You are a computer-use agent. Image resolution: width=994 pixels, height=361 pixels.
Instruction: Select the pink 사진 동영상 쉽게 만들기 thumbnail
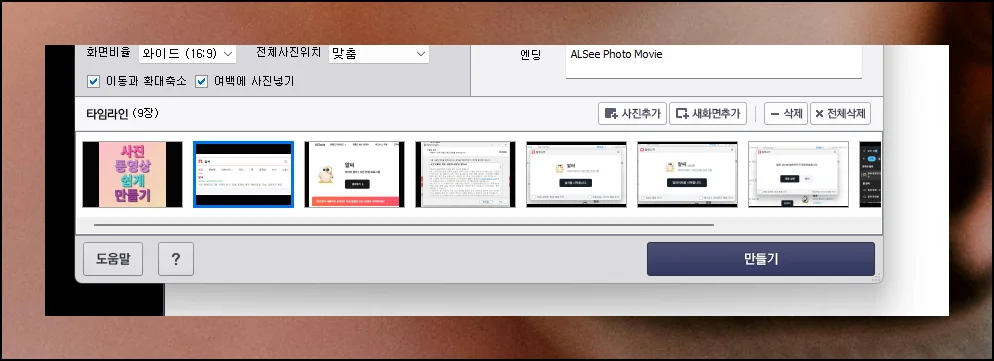coord(132,174)
